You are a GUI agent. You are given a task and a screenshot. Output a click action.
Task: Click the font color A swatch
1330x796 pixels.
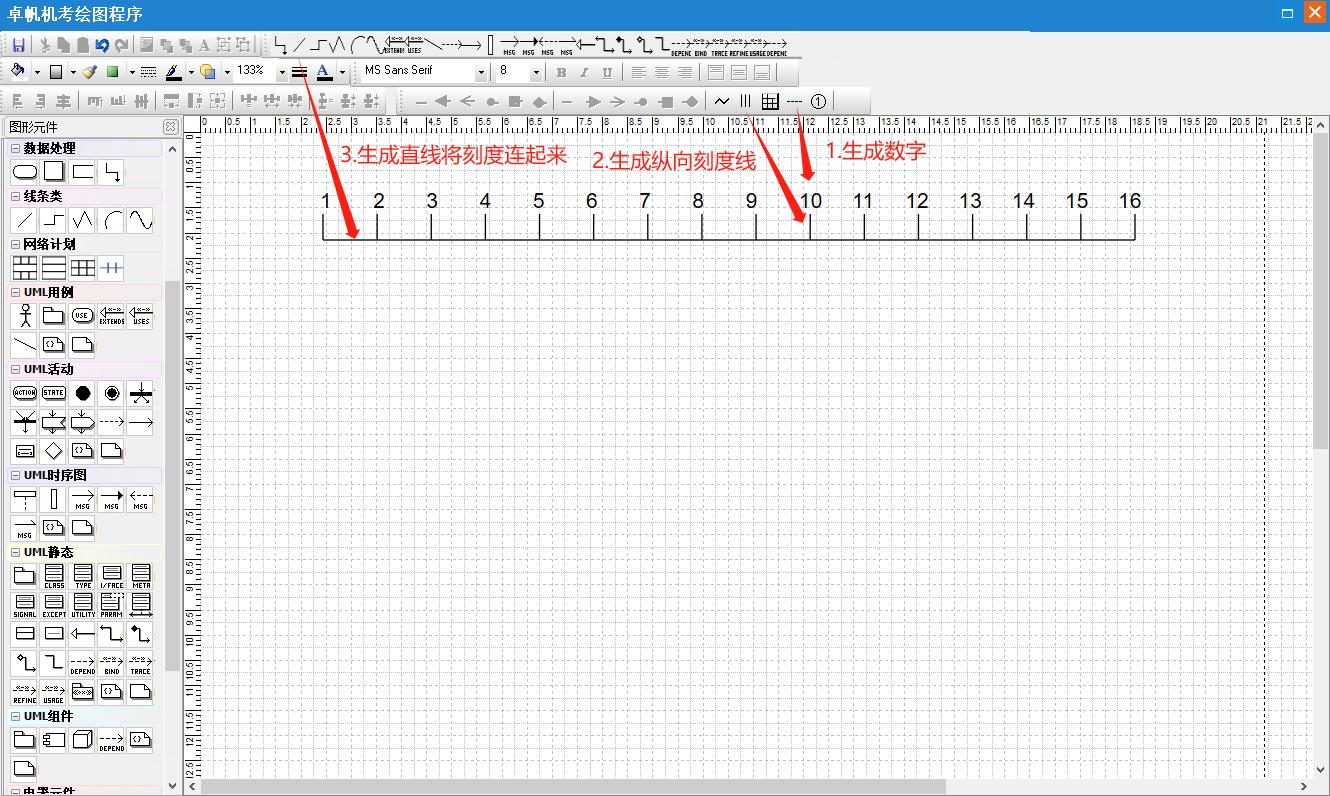click(x=324, y=72)
